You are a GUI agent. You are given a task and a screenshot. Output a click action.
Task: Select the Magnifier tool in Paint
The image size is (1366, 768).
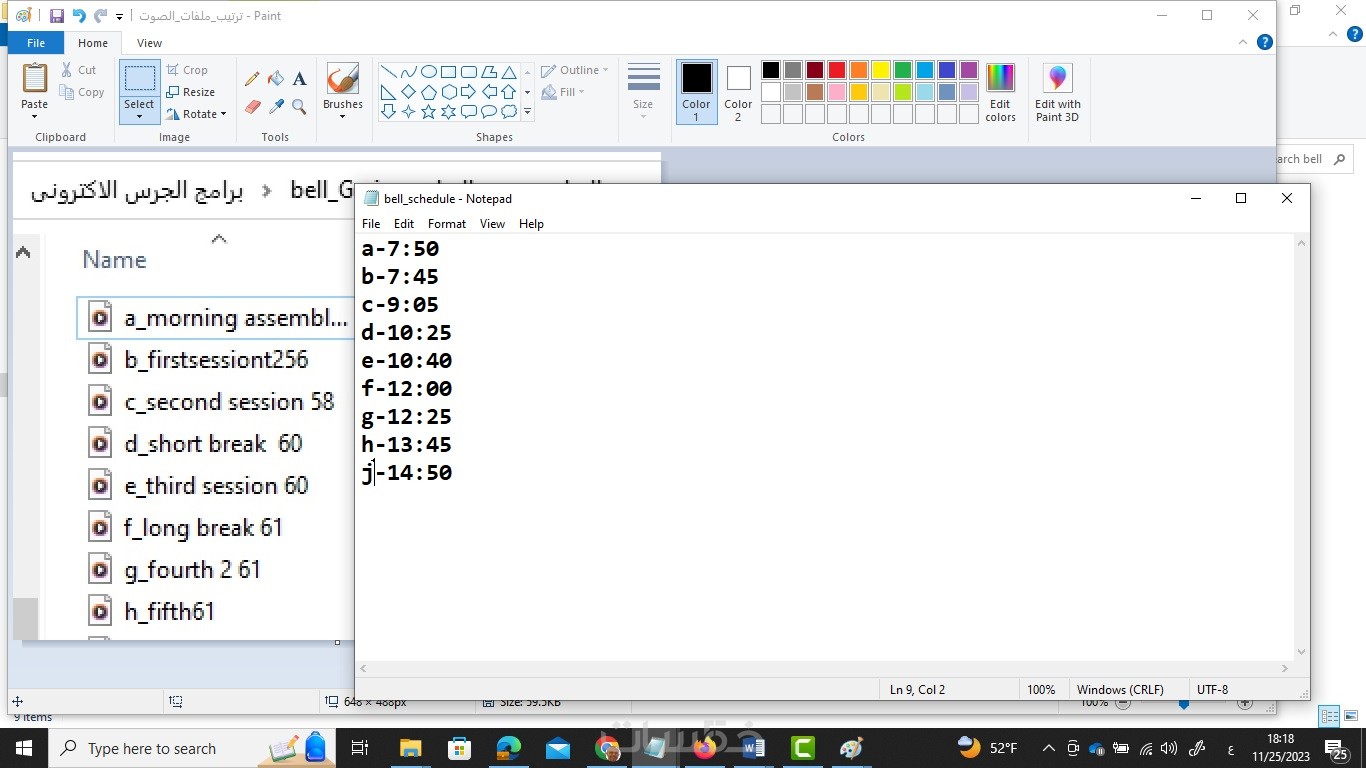(299, 106)
